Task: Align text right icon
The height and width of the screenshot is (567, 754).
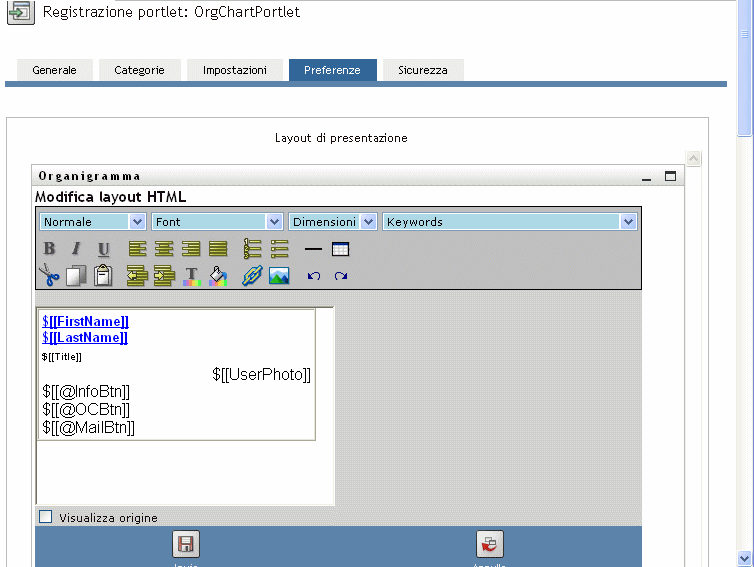Action: (x=191, y=249)
